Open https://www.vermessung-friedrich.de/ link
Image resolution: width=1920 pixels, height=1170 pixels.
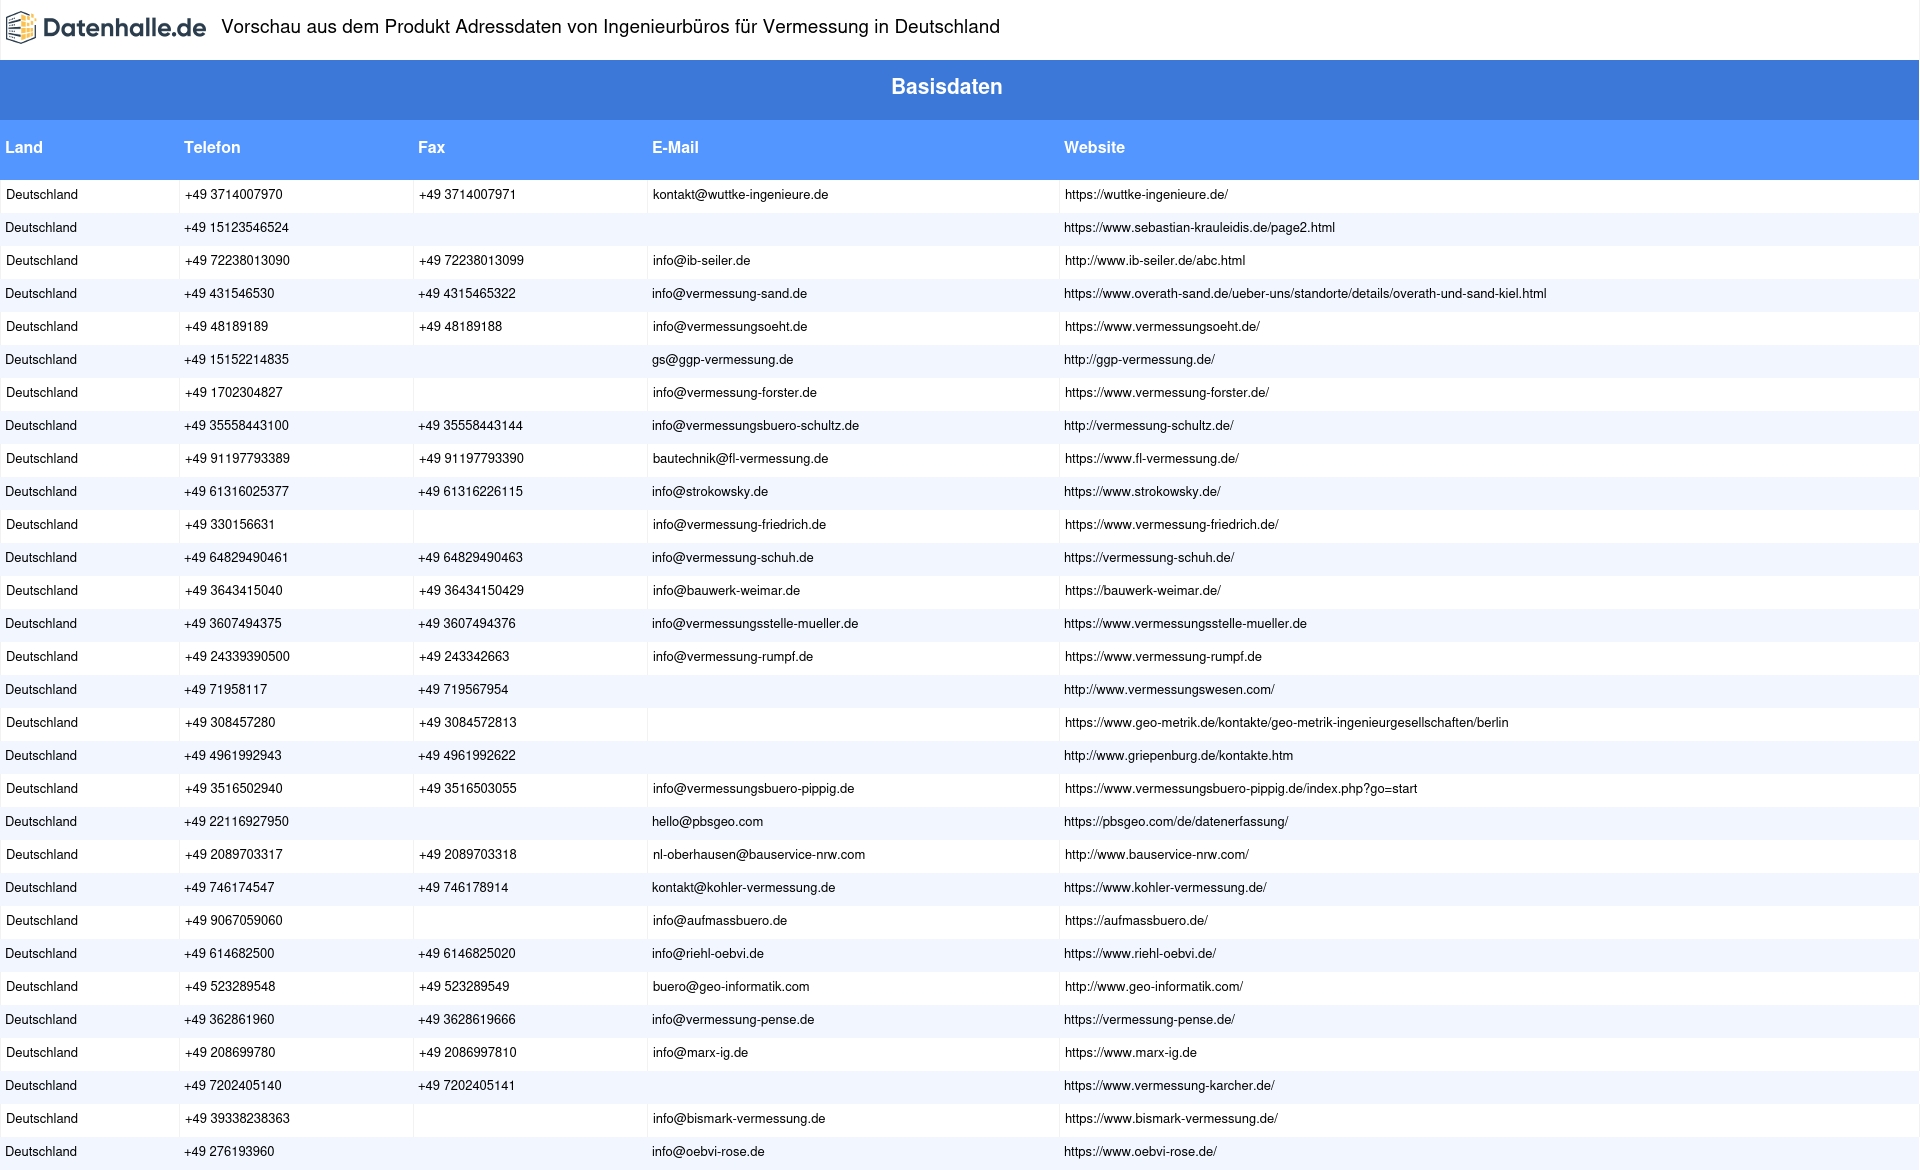click(1171, 525)
